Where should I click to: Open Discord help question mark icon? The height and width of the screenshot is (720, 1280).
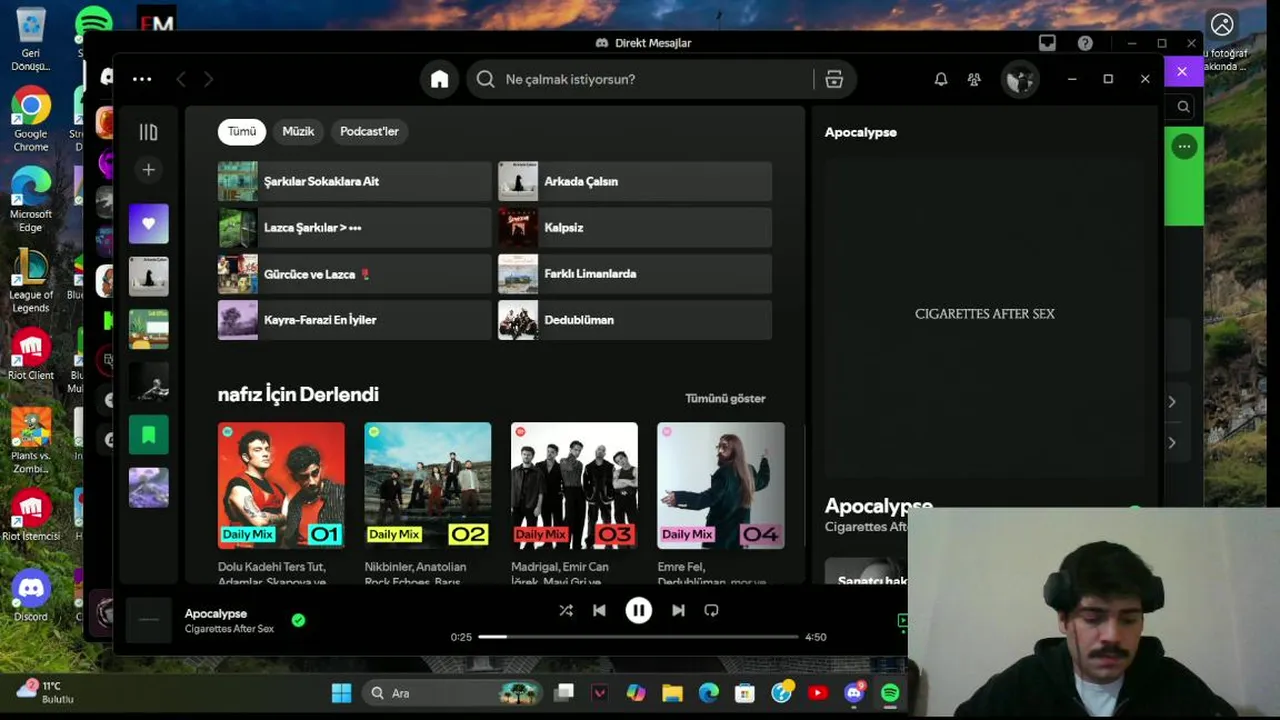[x=1085, y=43]
